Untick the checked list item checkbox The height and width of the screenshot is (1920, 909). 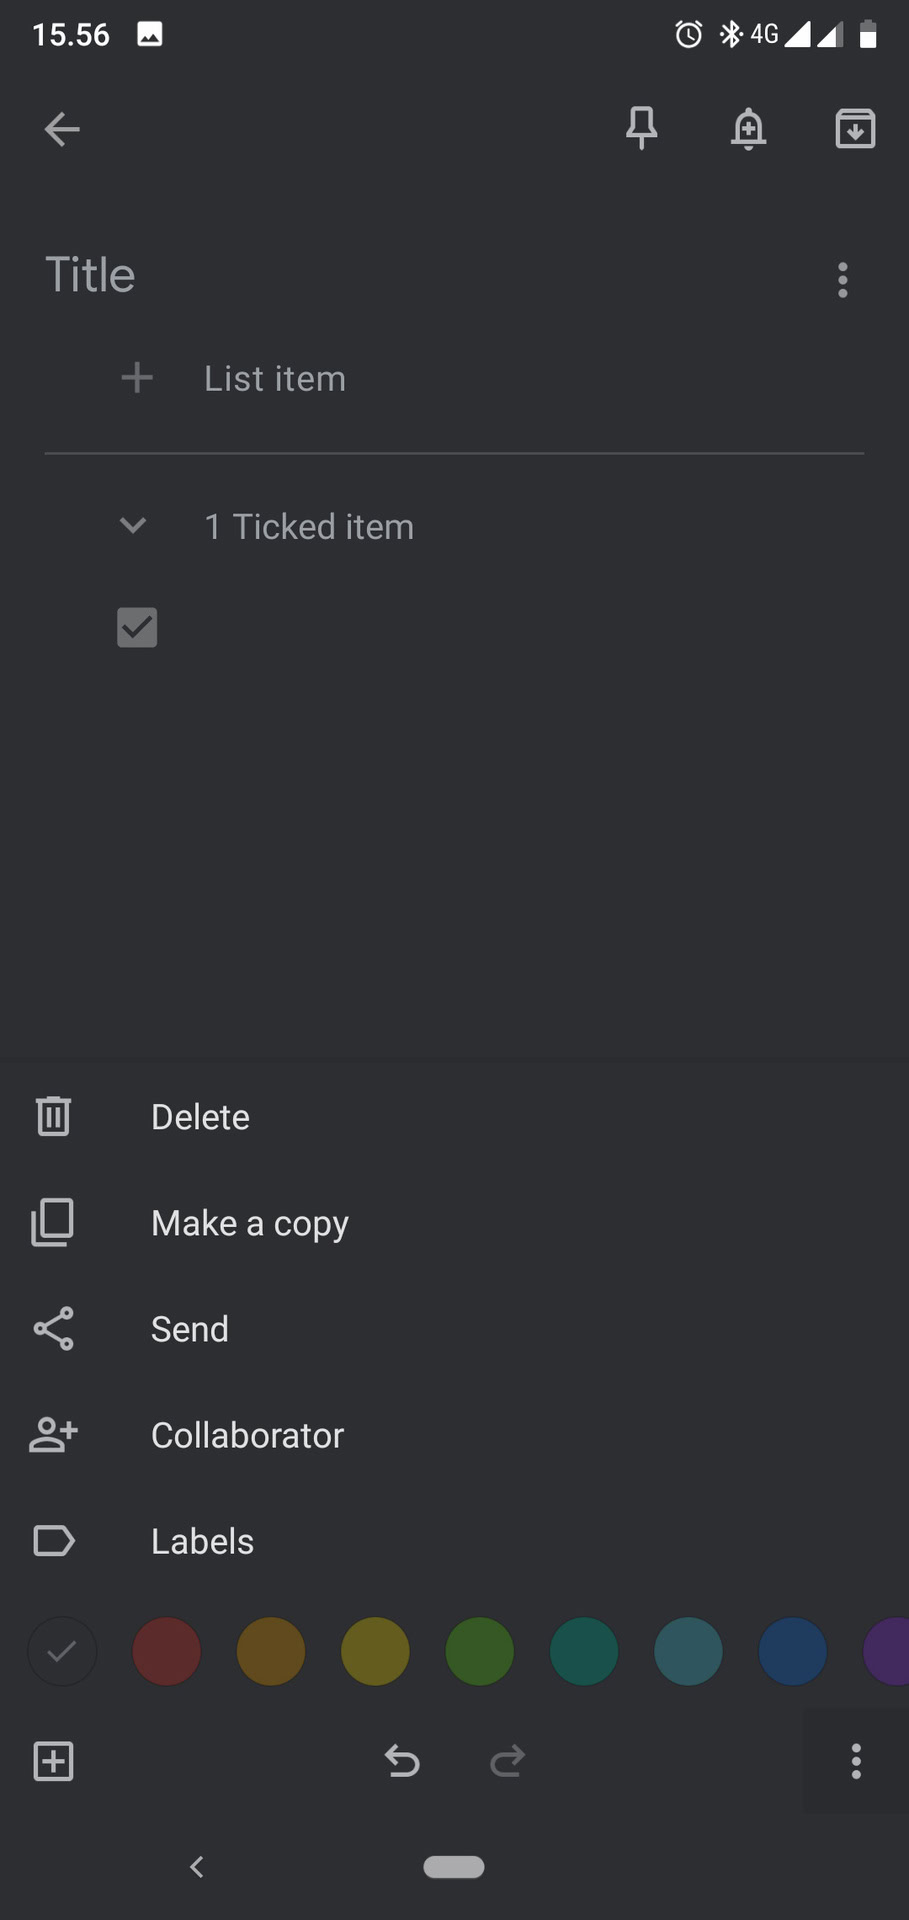[x=137, y=628]
